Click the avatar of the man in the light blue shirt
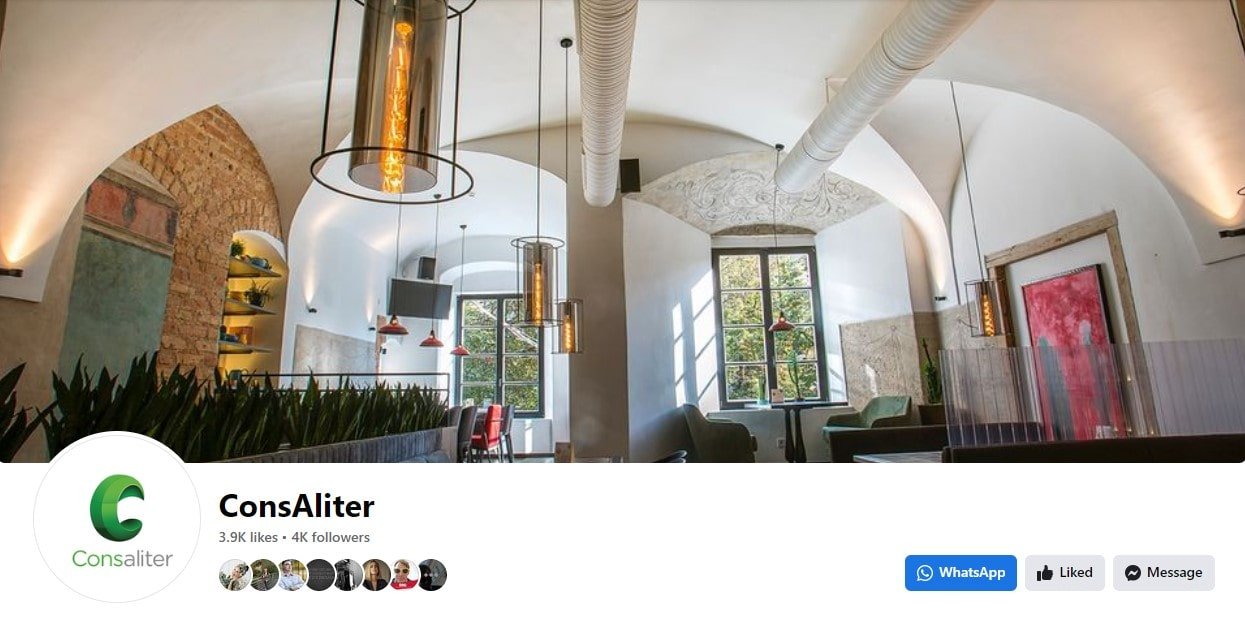The image size is (1245, 621). [291, 575]
